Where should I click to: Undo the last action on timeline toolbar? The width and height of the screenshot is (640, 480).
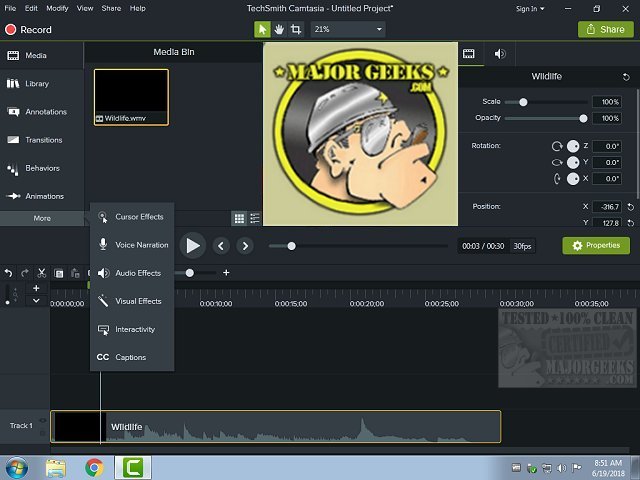9,273
